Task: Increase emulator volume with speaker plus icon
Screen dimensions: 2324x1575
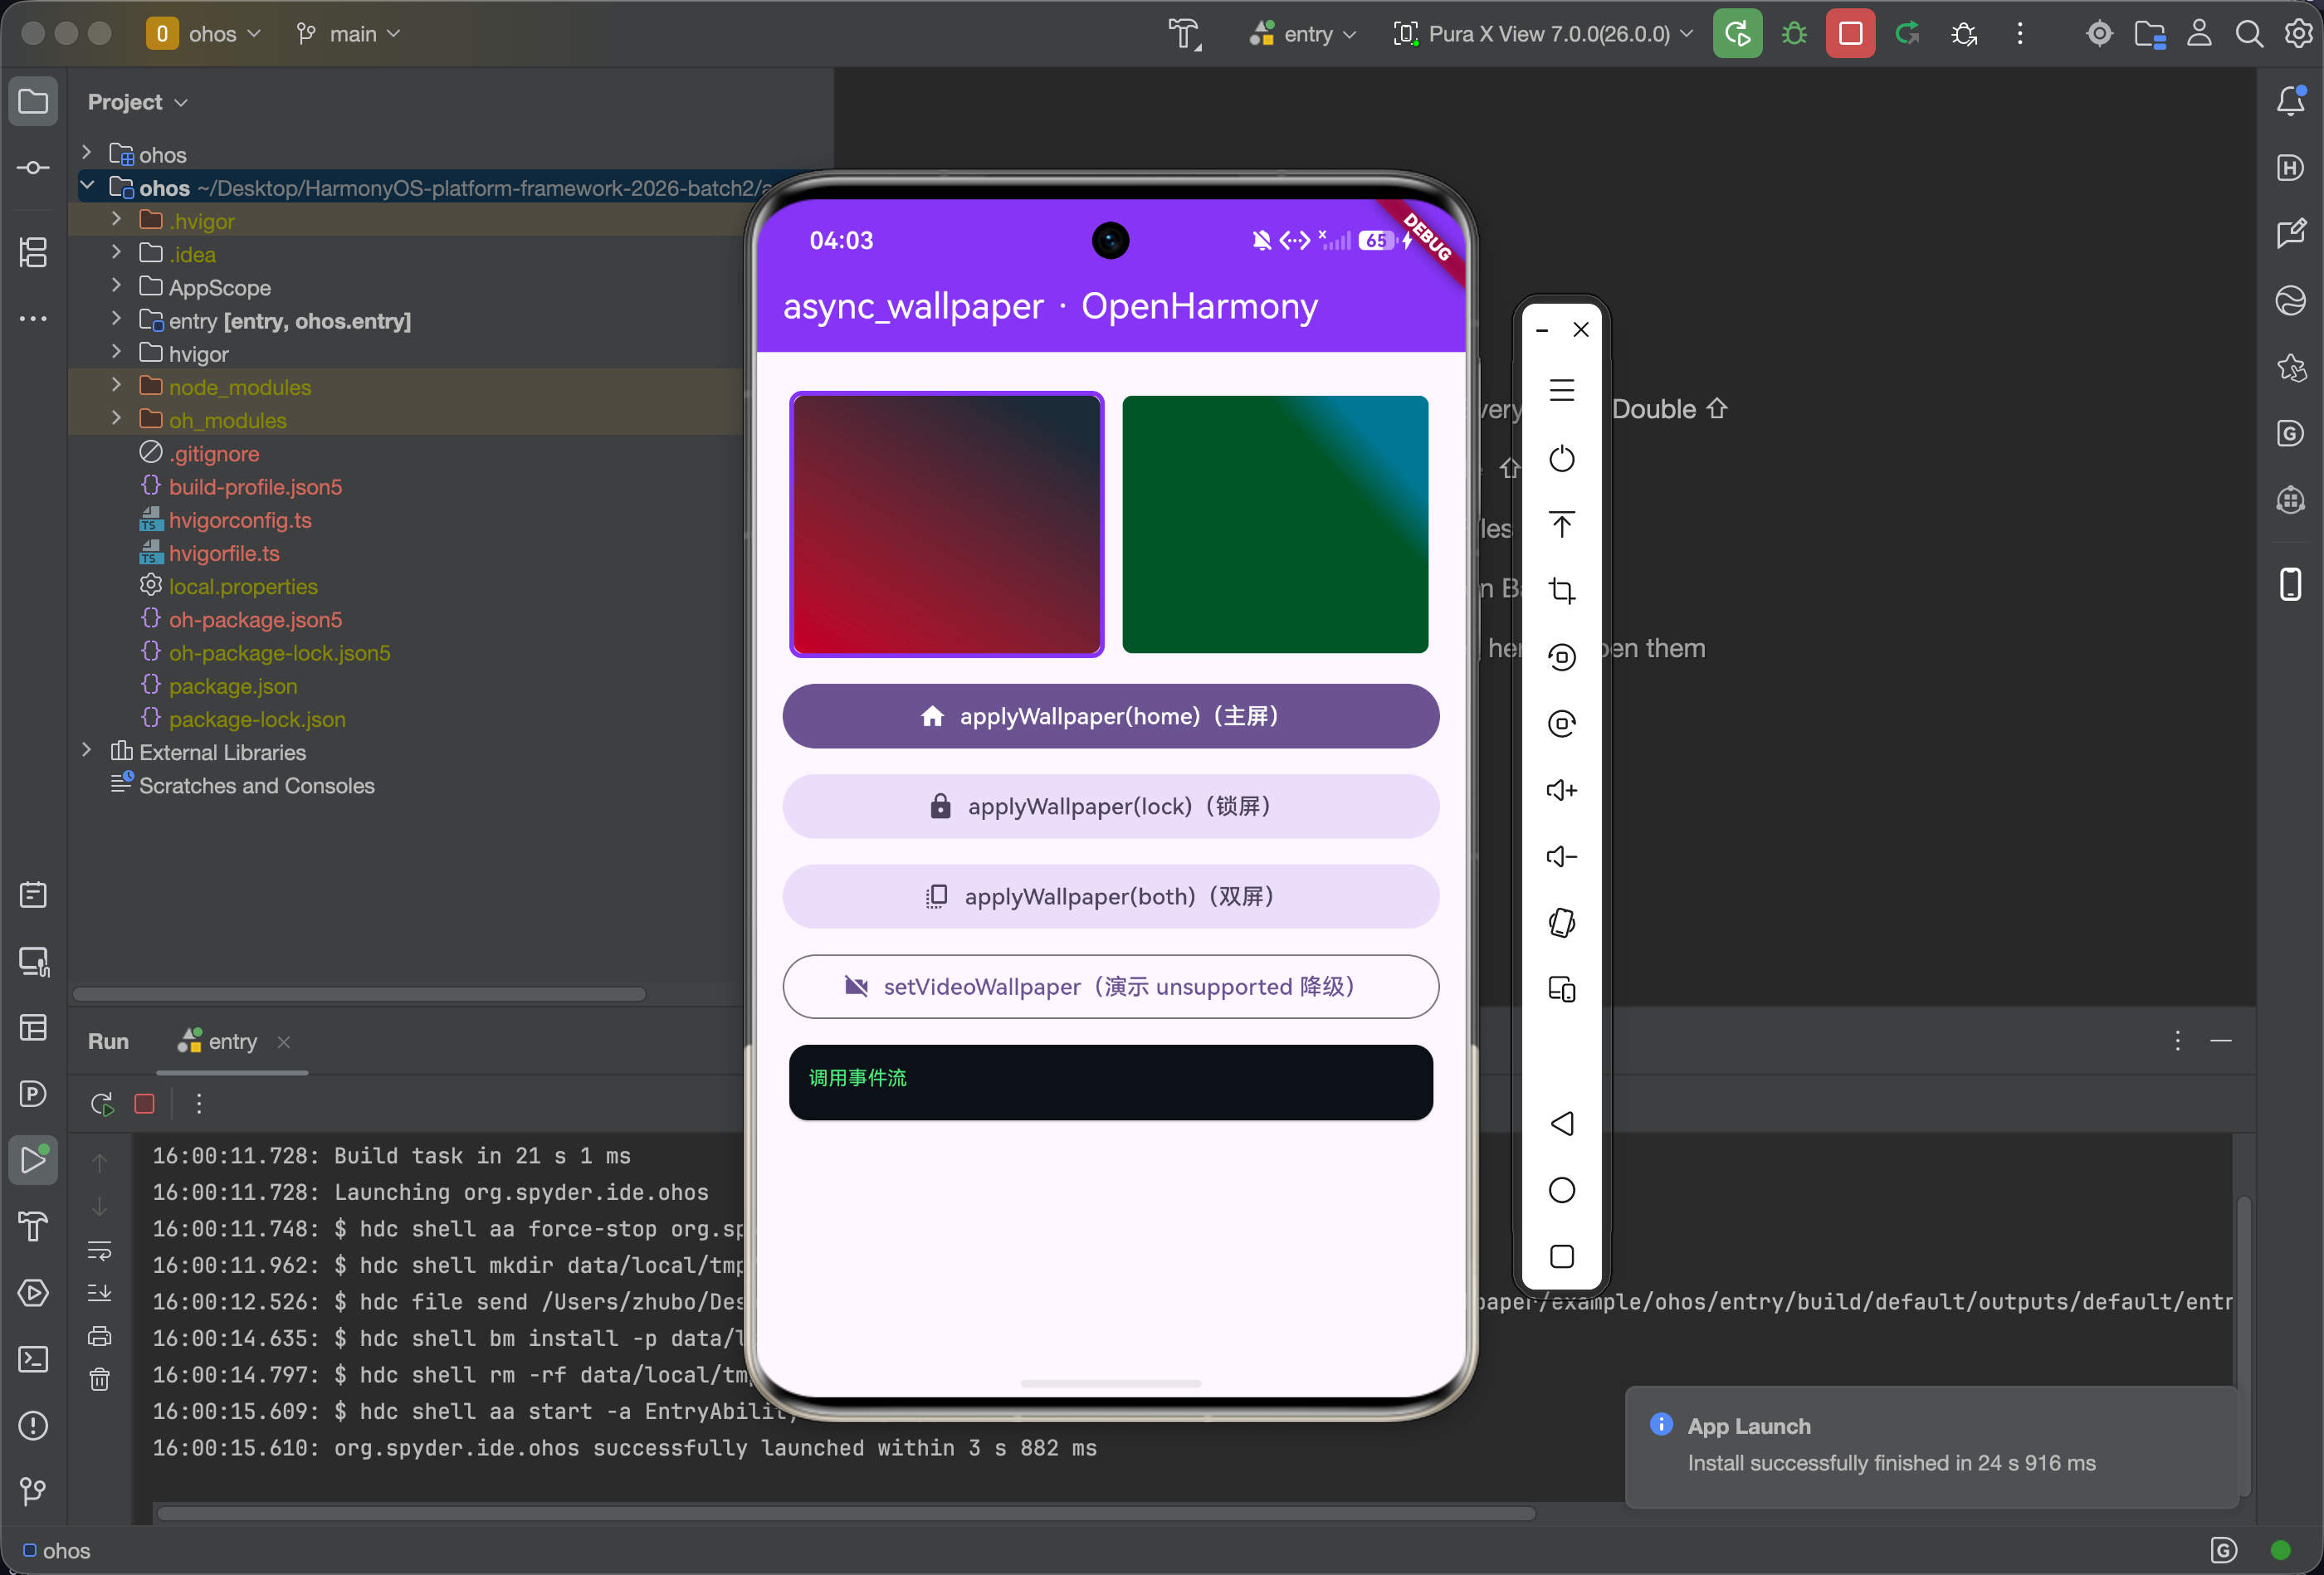Action: [x=1562, y=791]
